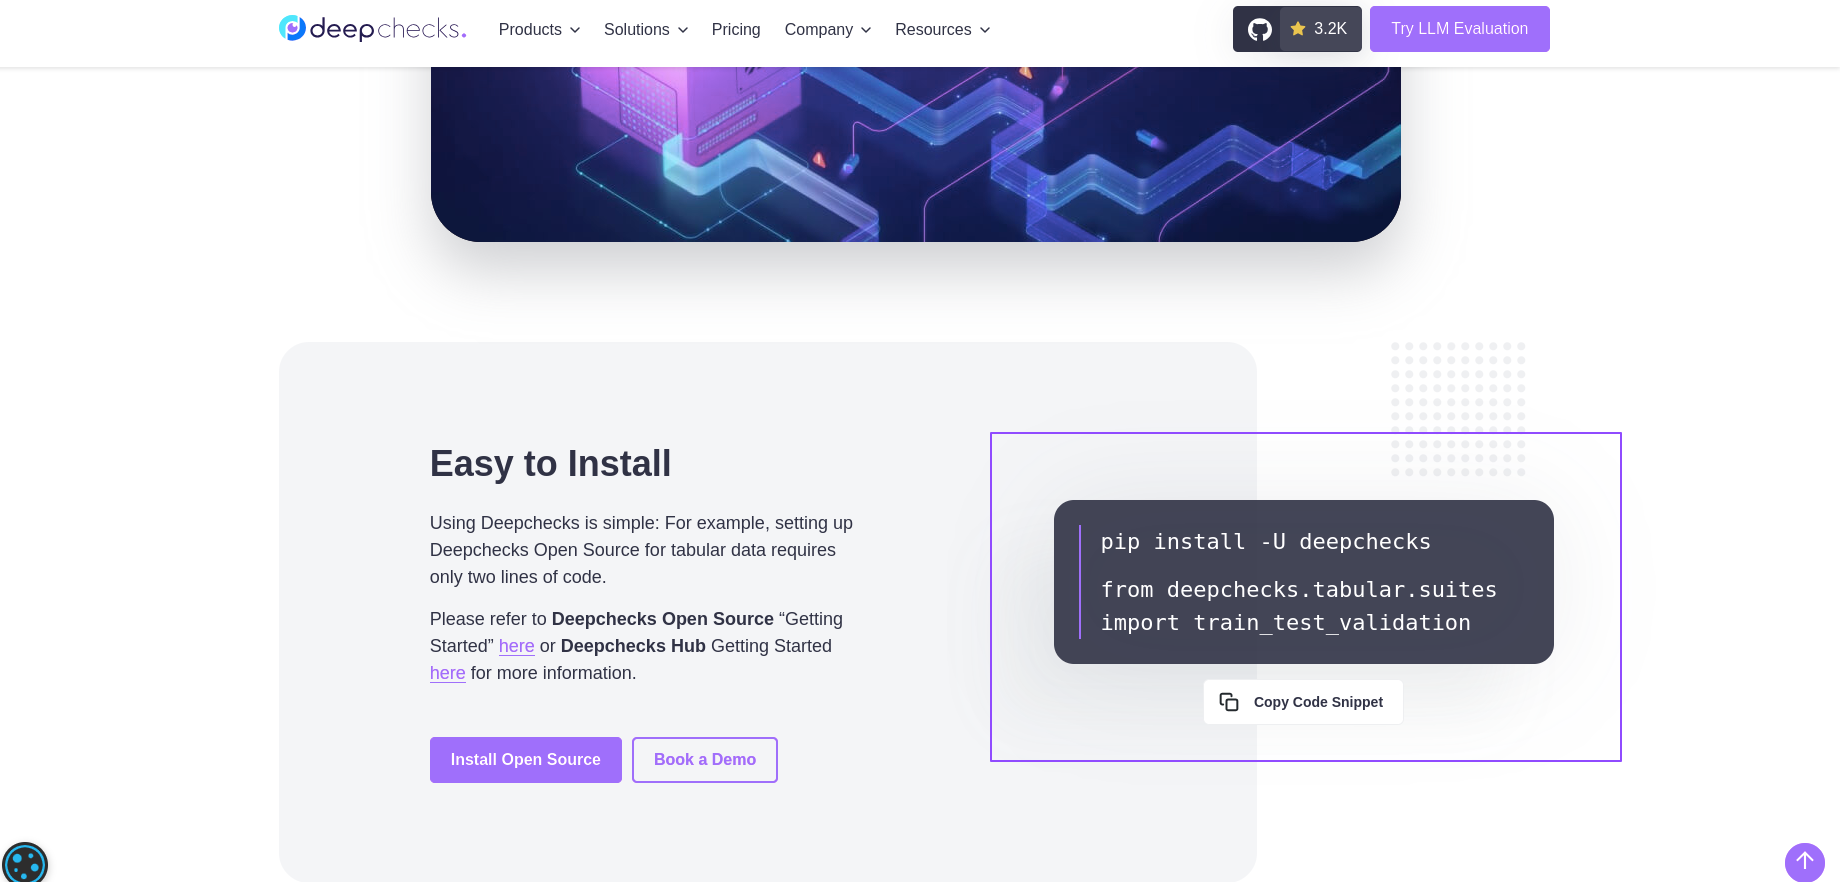The width and height of the screenshot is (1840, 882).
Task: Expand the Resources dropdown menu
Action: pos(943,30)
